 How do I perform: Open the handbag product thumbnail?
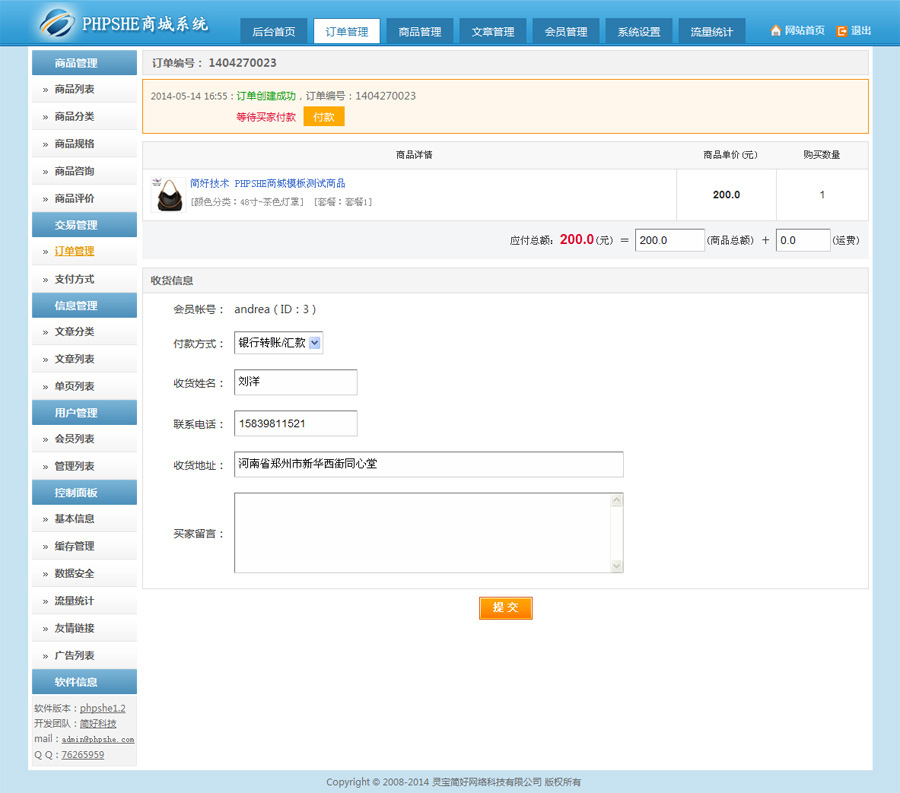click(x=168, y=194)
